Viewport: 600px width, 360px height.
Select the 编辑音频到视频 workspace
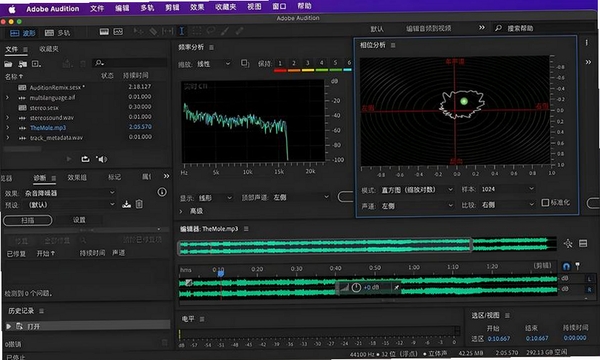coord(429,28)
